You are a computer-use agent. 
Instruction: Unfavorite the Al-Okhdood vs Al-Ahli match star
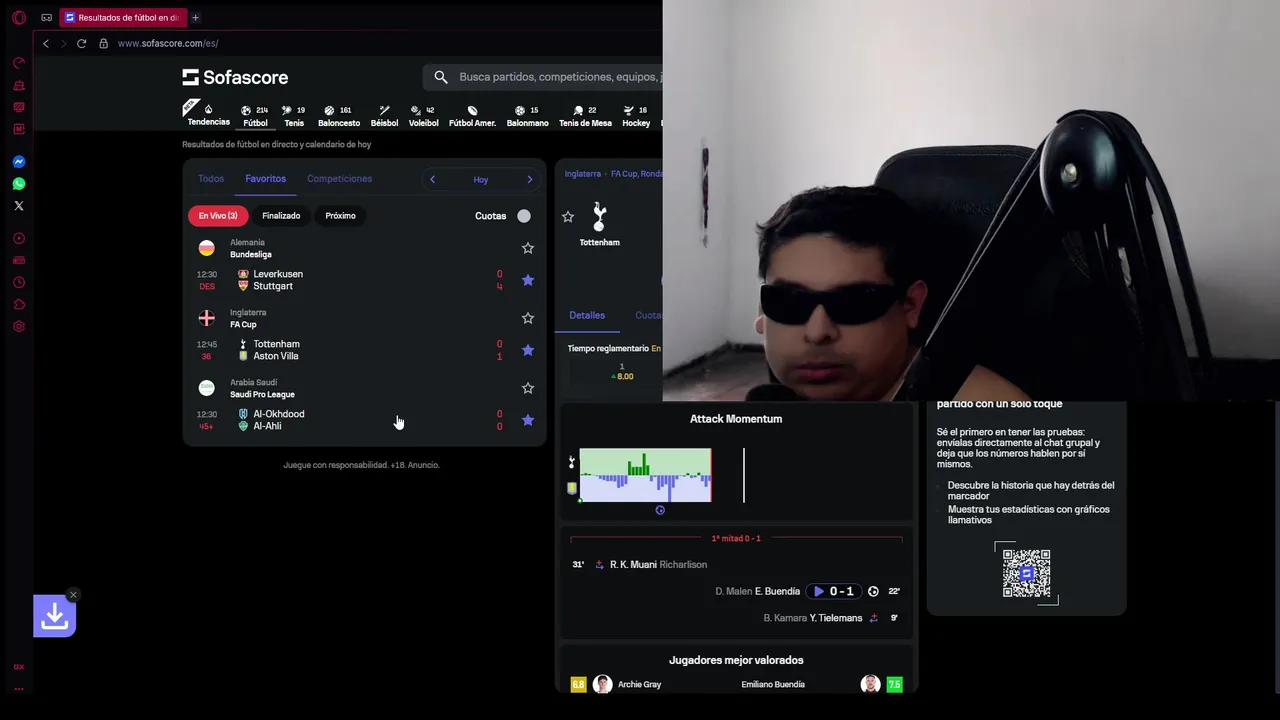(x=528, y=420)
